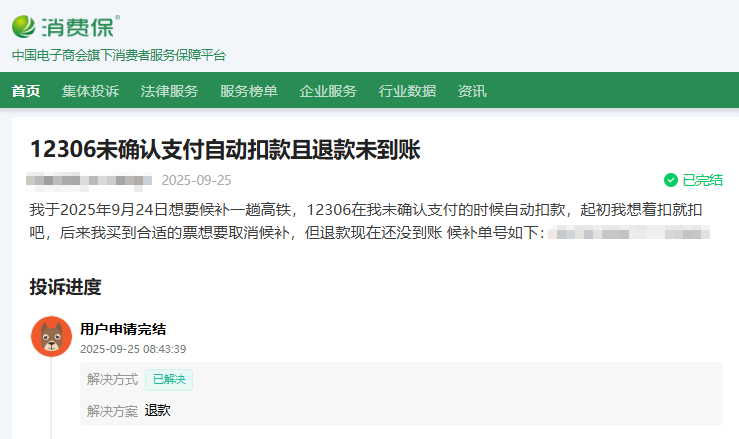The width and height of the screenshot is (739, 439).
Task: Click the slogan 中国电子商会旗下消费者服务保障平台
Action: click(x=119, y=55)
